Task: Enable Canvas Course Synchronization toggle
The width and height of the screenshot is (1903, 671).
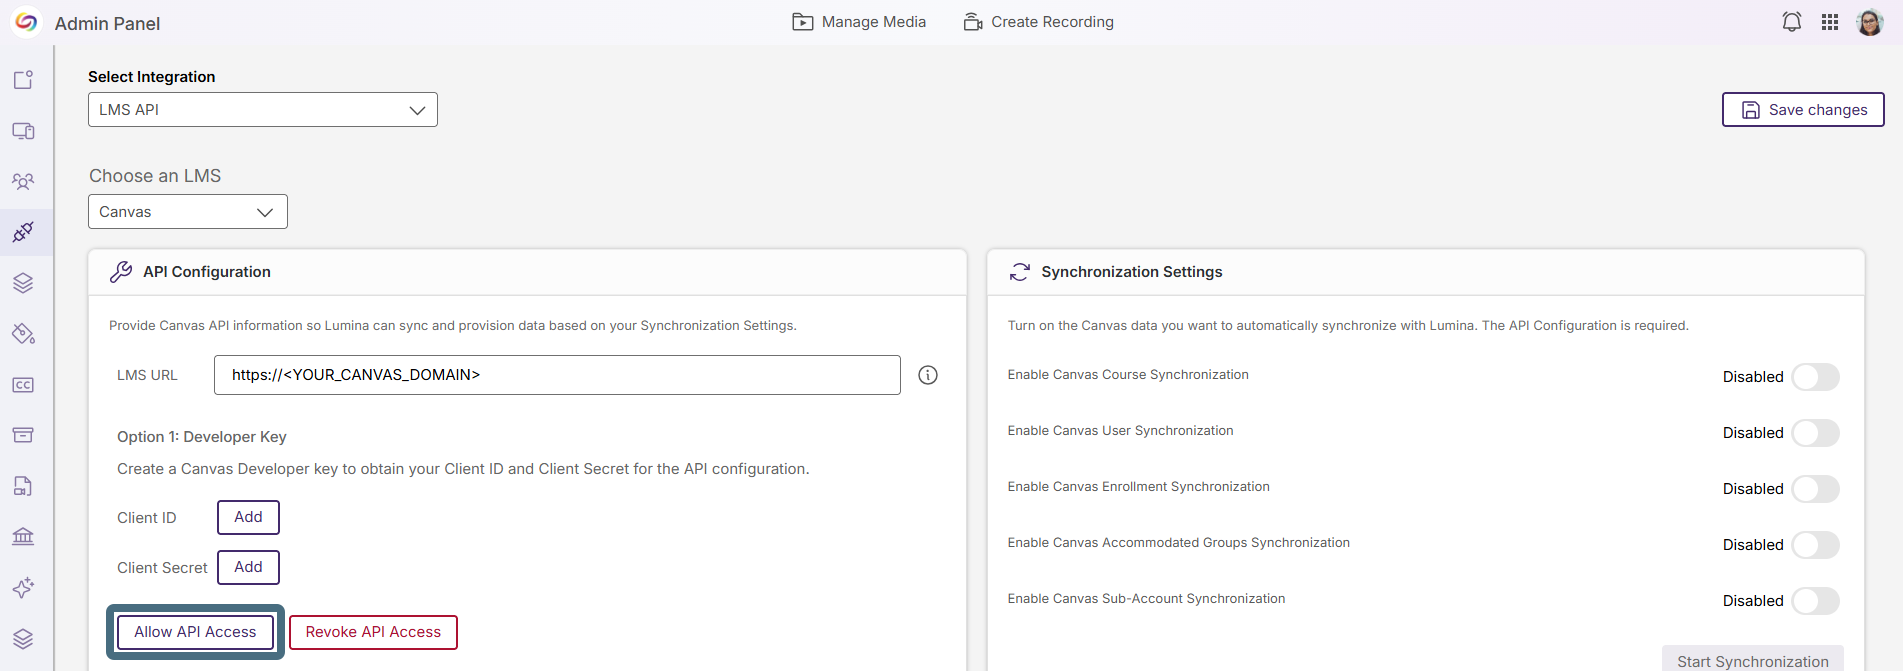Action: point(1815,377)
